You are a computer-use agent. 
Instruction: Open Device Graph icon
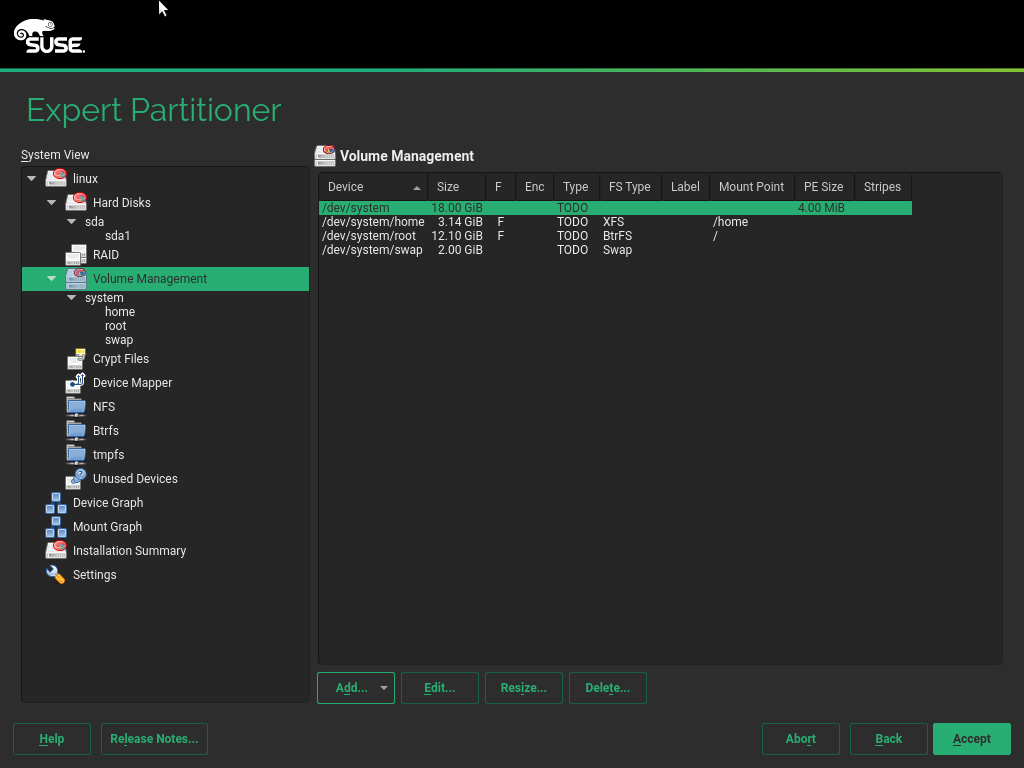(56, 503)
